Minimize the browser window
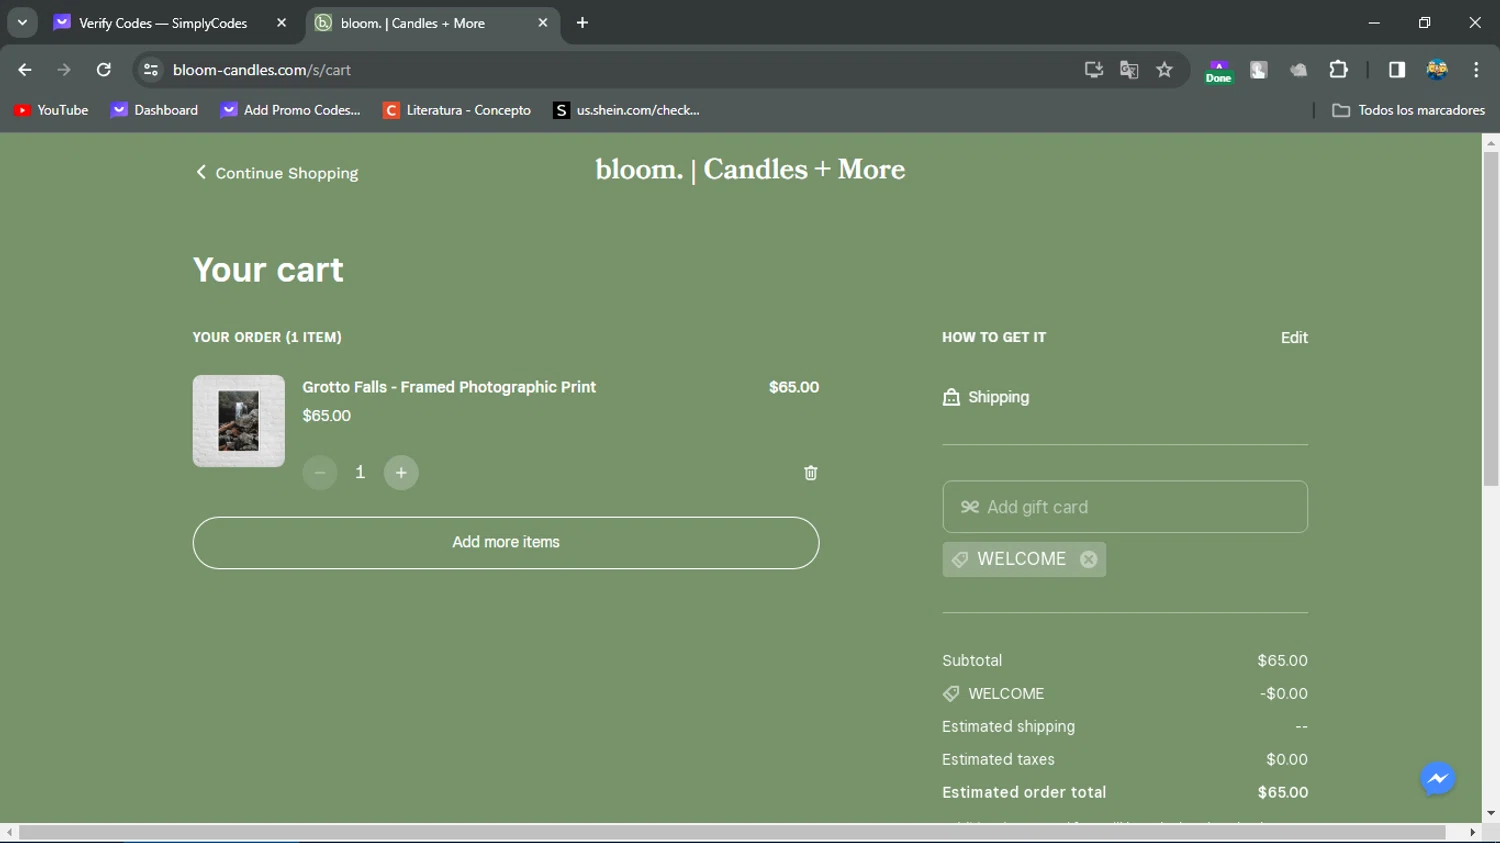The height and width of the screenshot is (843, 1500). point(1374,23)
